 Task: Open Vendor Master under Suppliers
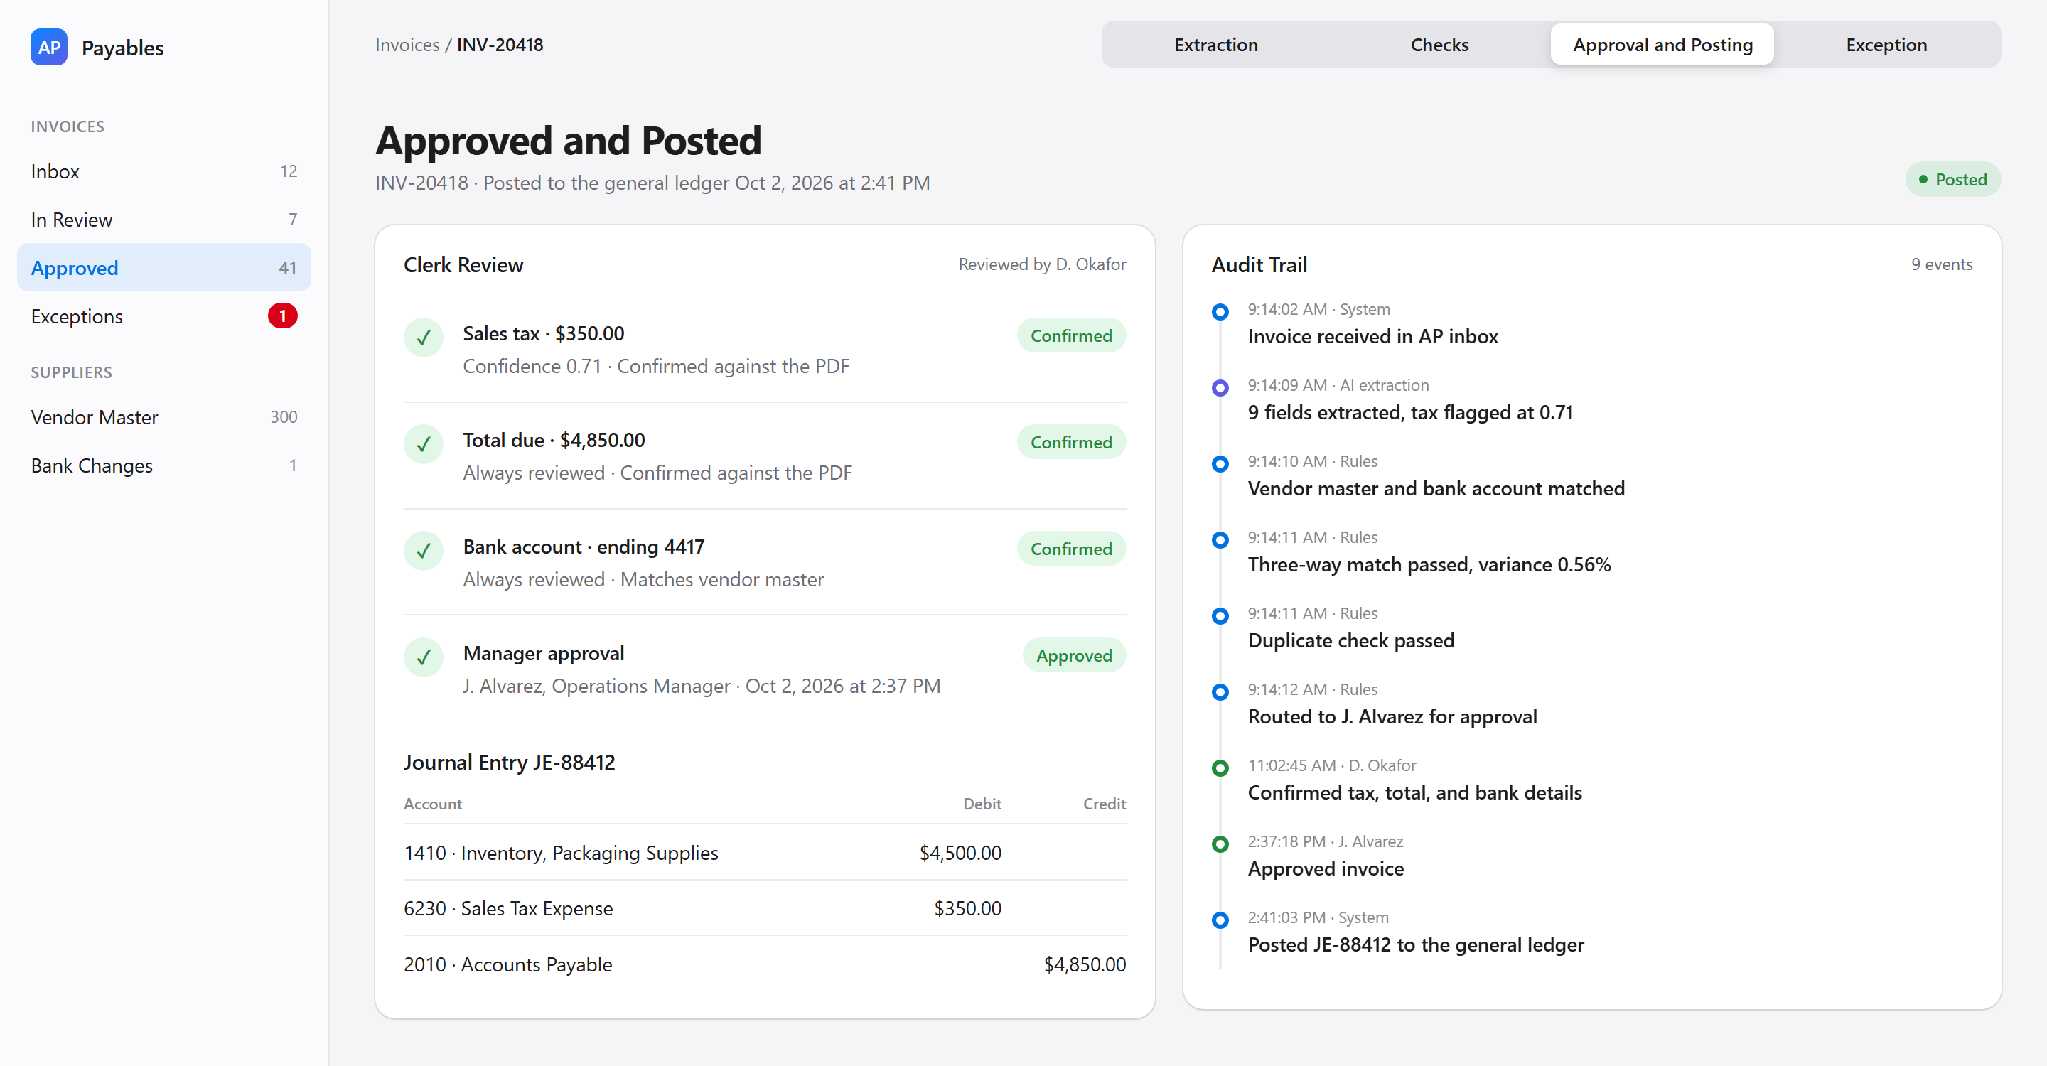point(164,417)
